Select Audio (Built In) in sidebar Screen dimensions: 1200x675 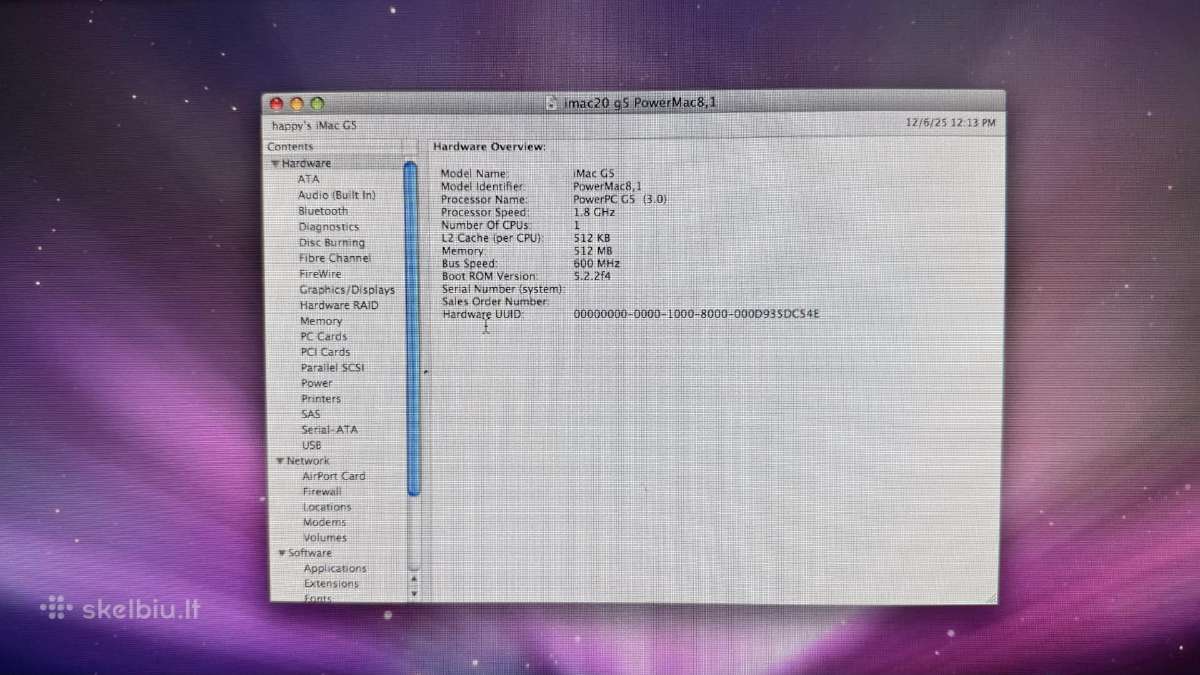(x=337, y=195)
